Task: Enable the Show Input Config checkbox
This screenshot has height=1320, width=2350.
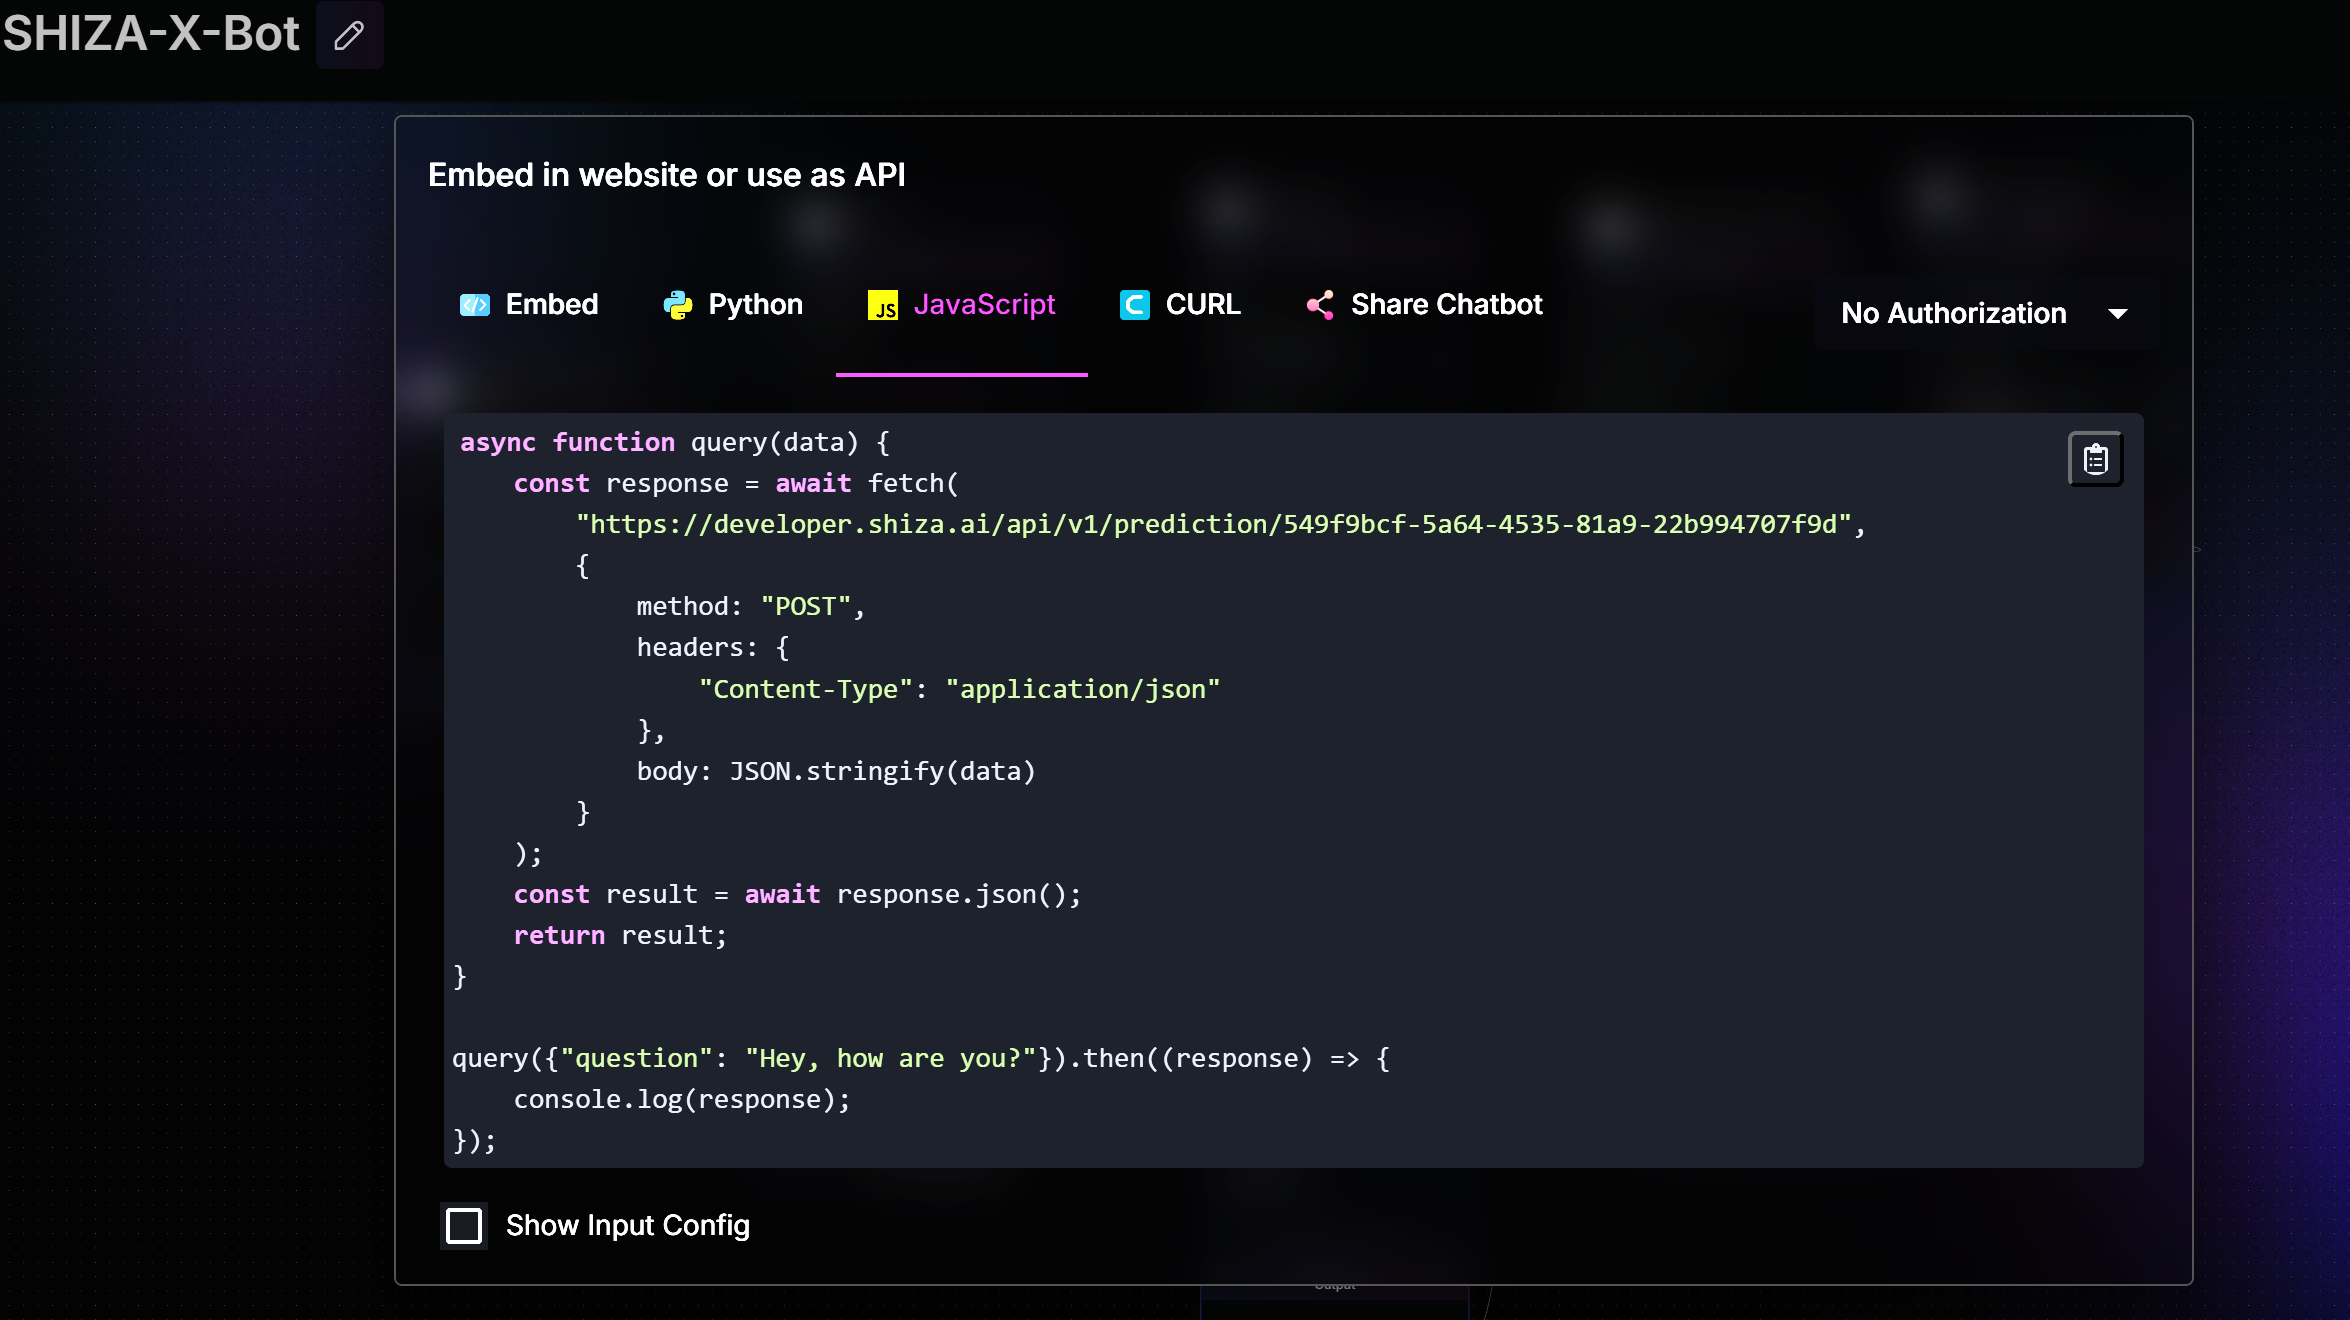Action: (464, 1225)
